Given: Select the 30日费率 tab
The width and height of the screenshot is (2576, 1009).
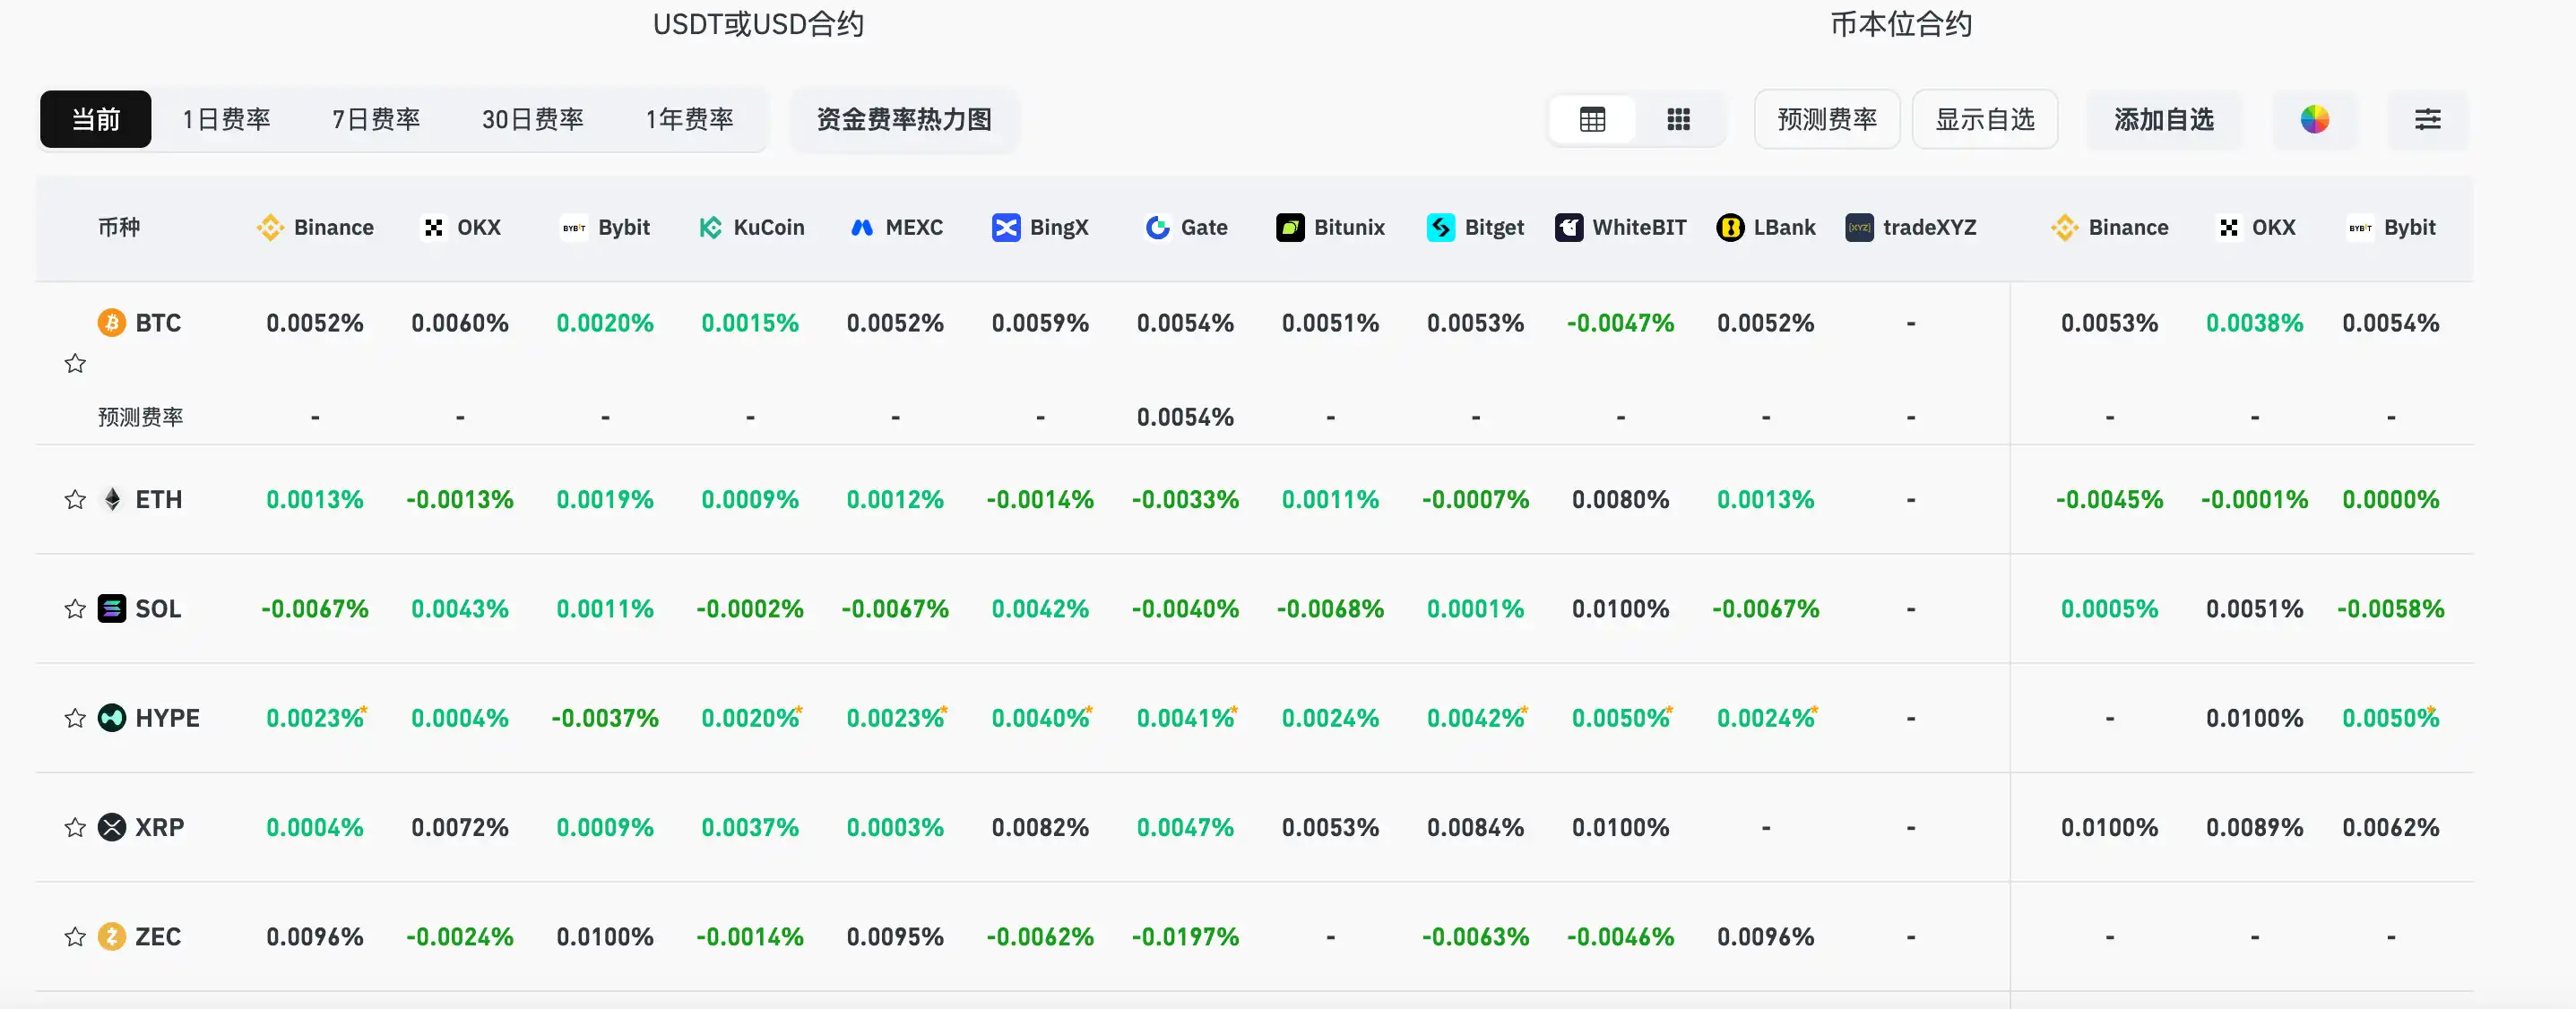Looking at the screenshot, I should point(533,120).
